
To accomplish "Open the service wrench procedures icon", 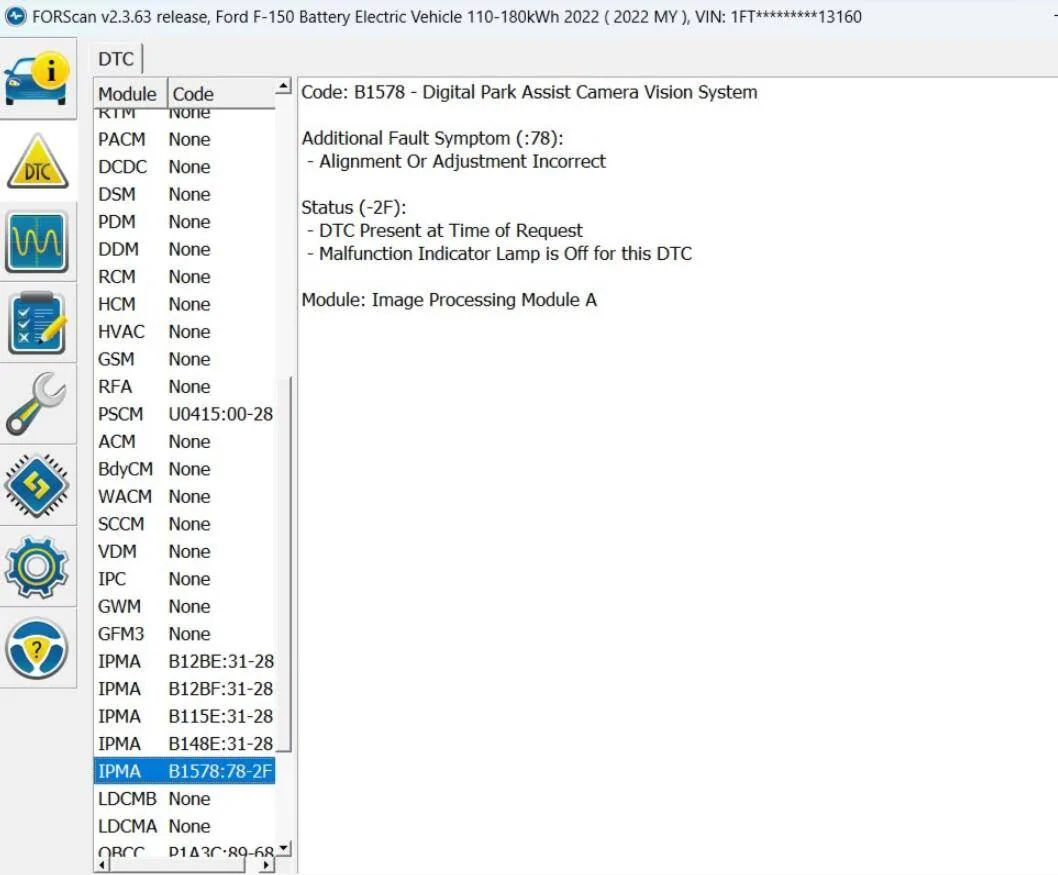I will (37, 404).
